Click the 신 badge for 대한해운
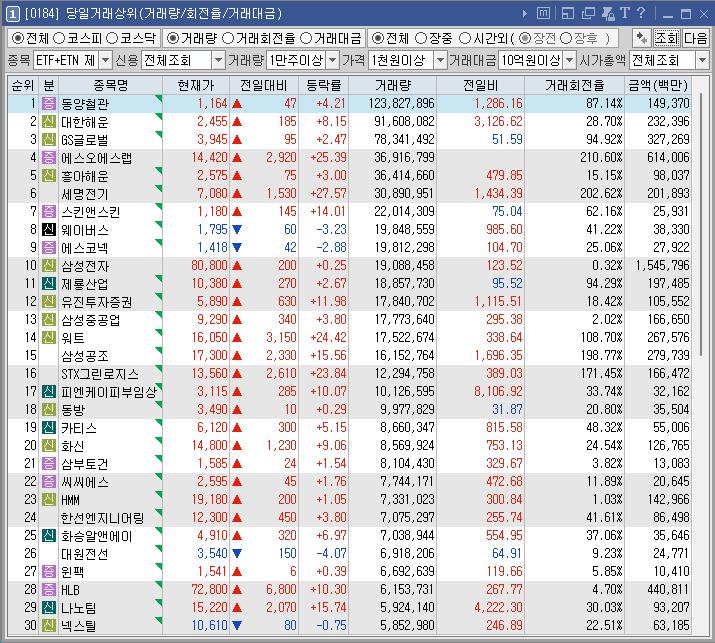The image size is (715, 643). point(49,122)
